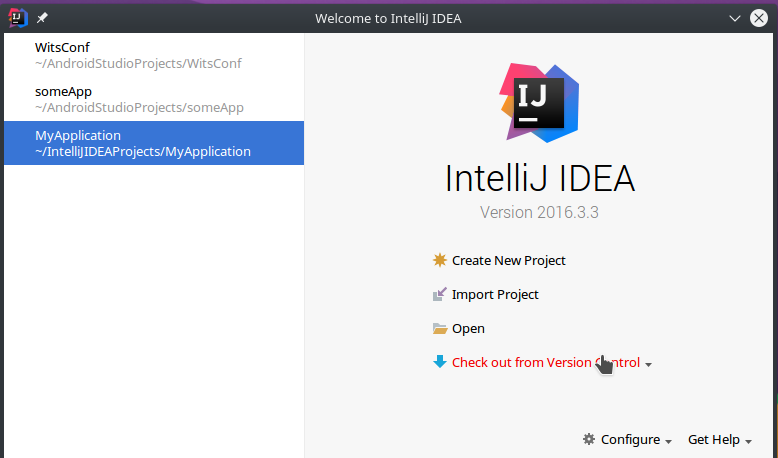Open the WitsConf recent project
This screenshot has height=458, width=778.
point(154,55)
